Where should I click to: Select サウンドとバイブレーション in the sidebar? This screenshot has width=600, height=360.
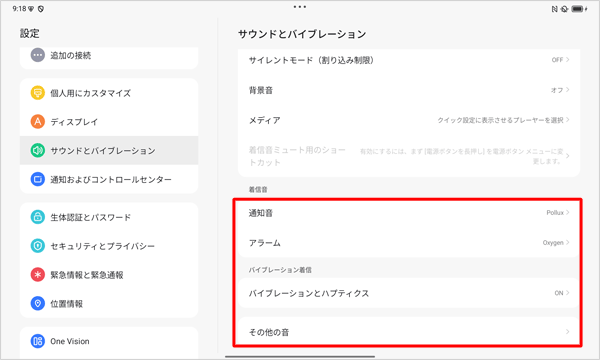click(x=109, y=150)
